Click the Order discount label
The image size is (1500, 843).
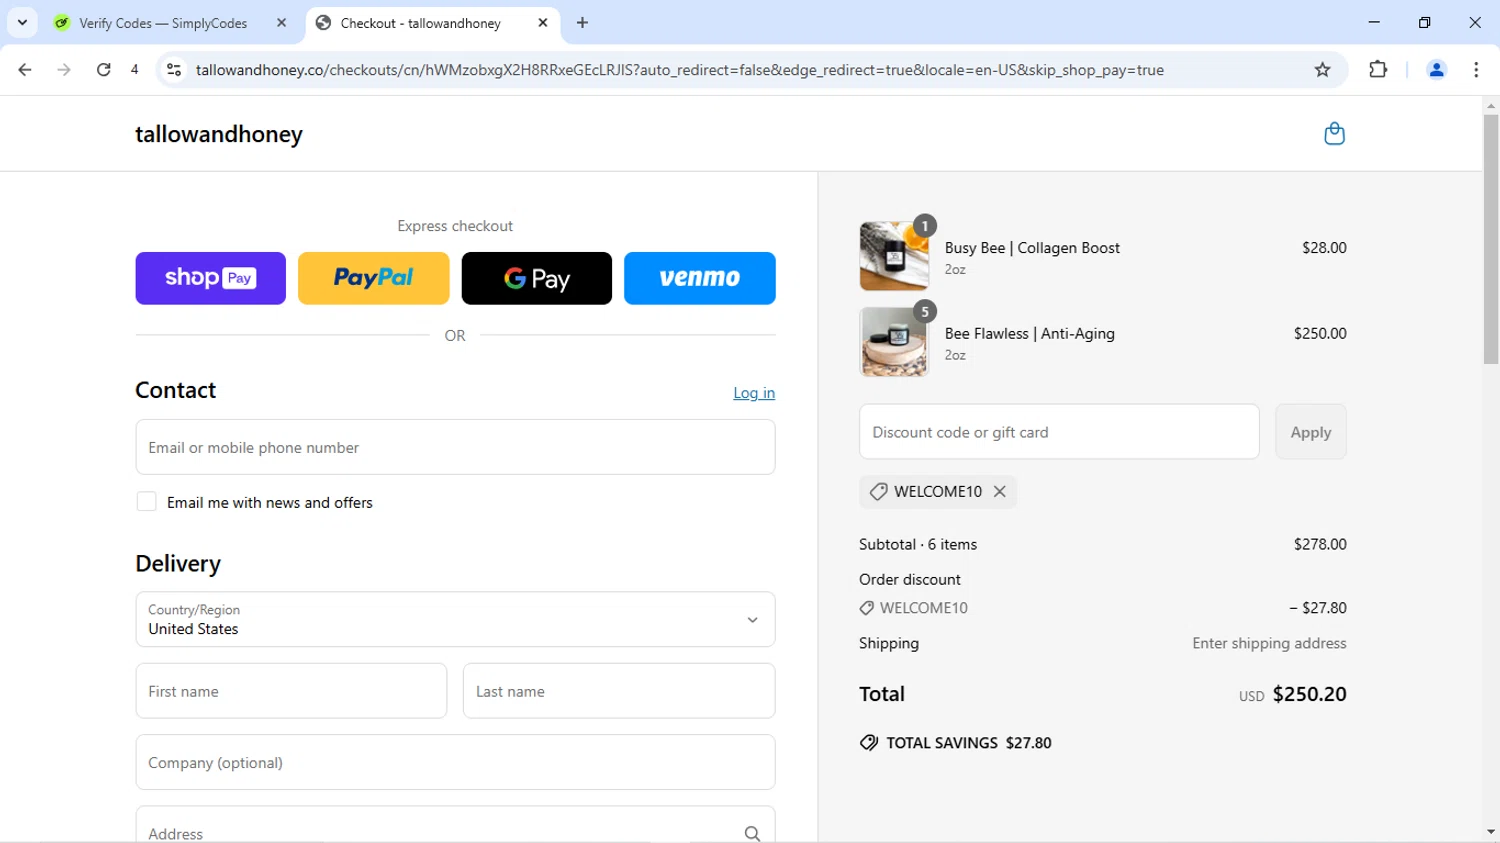pos(910,579)
